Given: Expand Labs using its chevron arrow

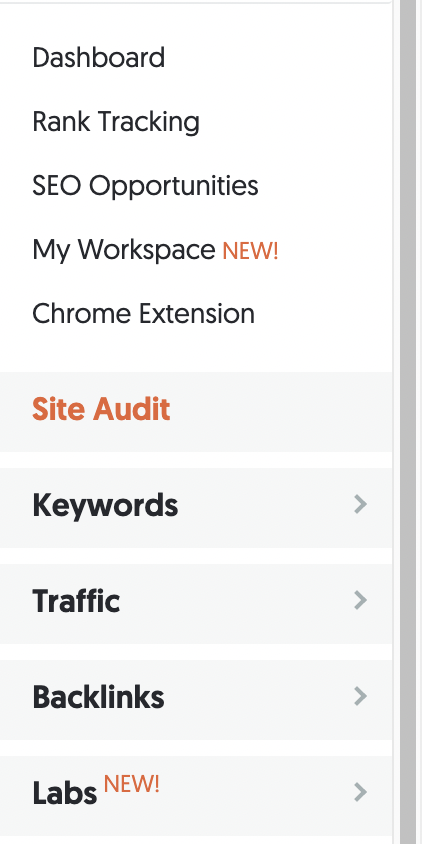Looking at the screenshot, I should click(361, 792).
